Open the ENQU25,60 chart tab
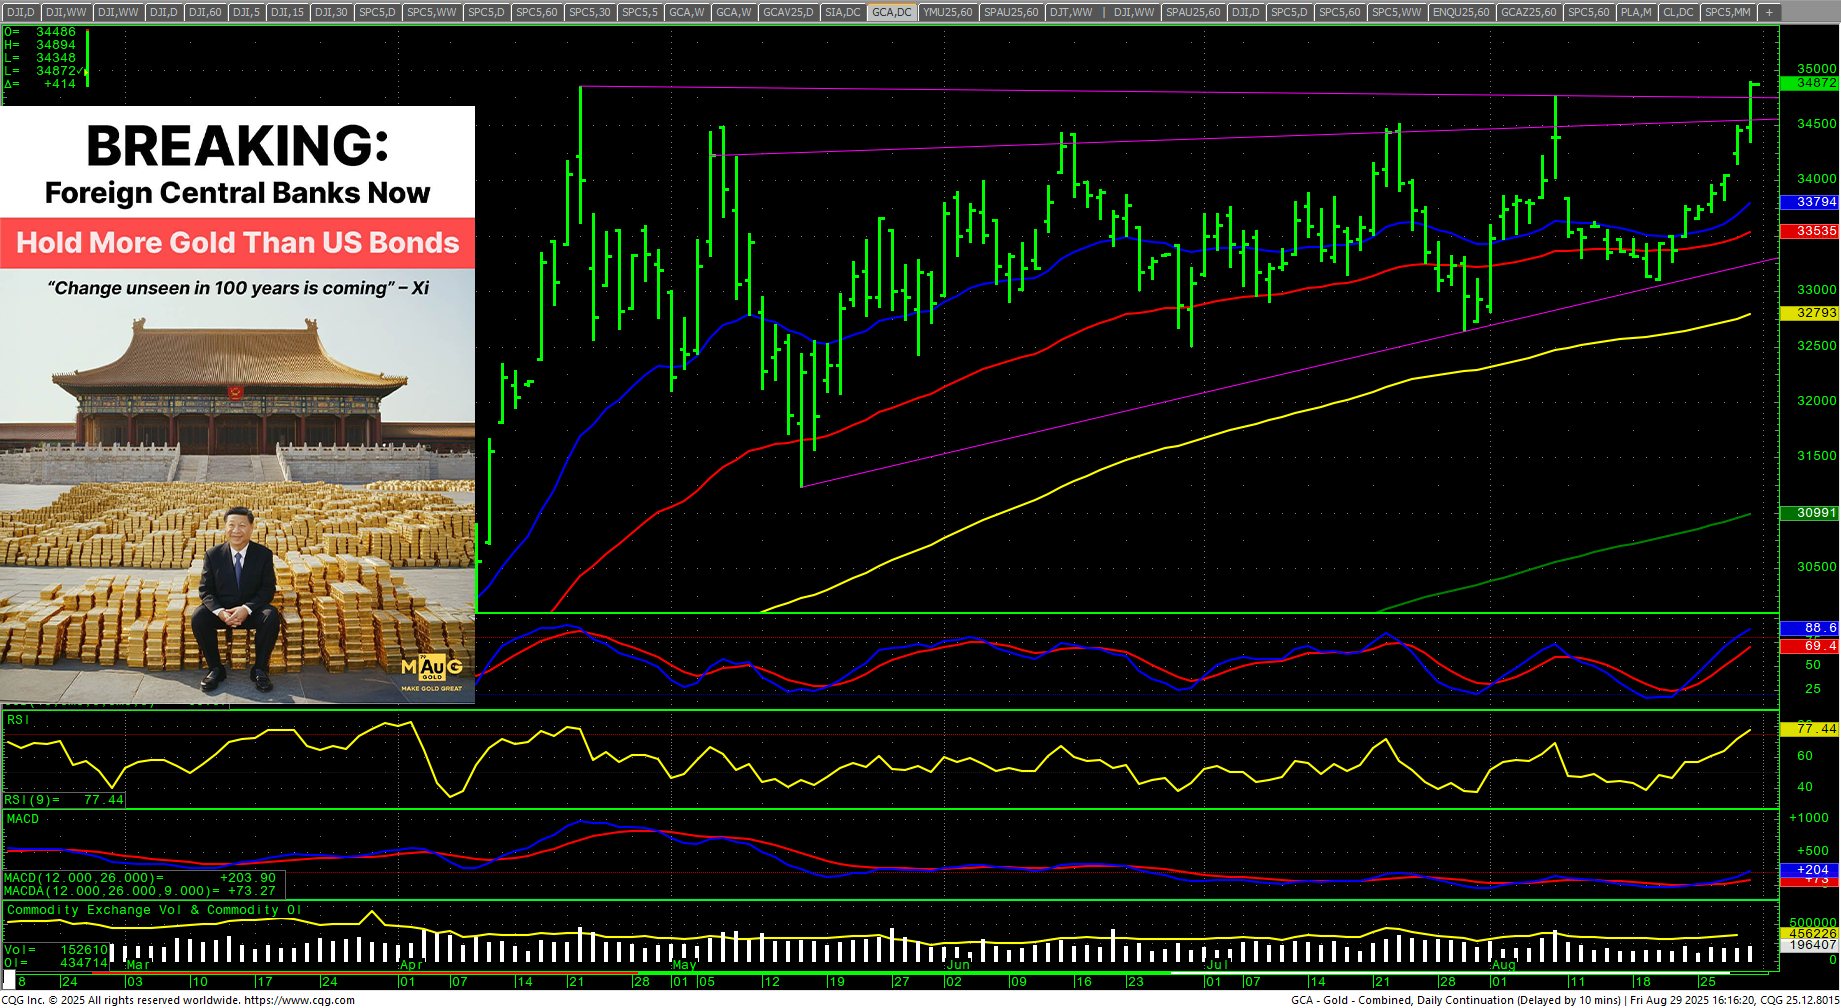Screen dimensions: 1841x1008 [1461, 12]
